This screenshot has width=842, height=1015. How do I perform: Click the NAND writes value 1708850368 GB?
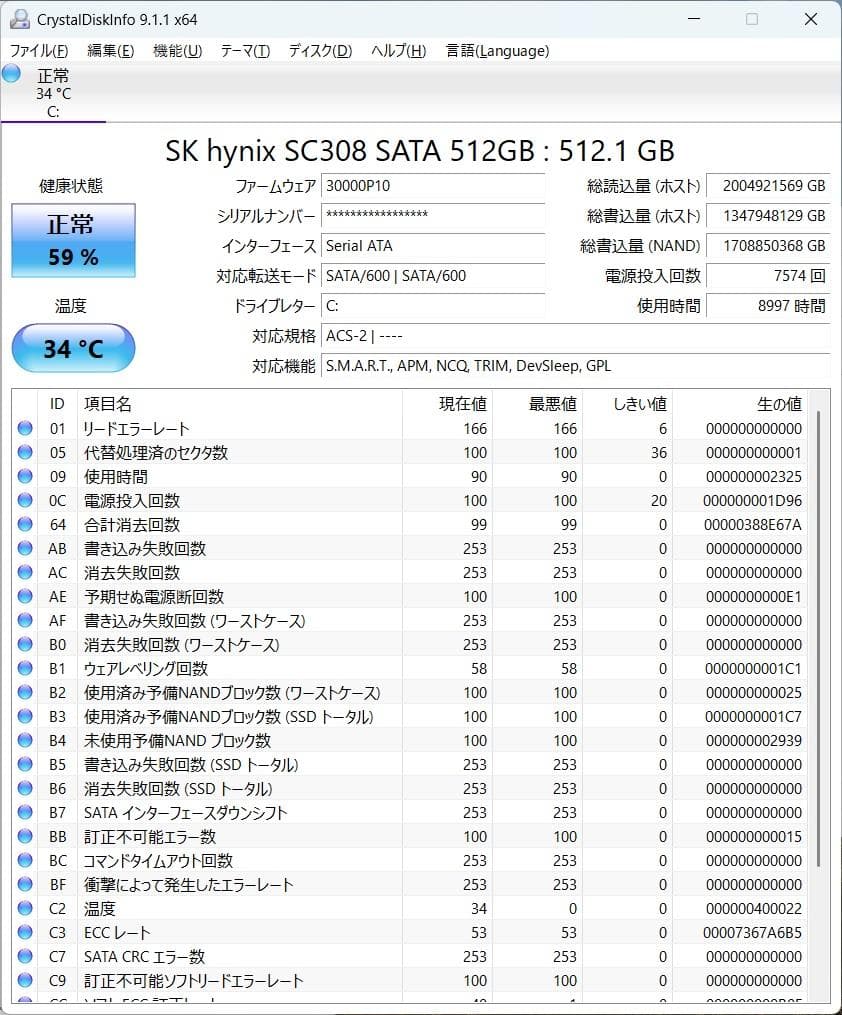(768, 246)
